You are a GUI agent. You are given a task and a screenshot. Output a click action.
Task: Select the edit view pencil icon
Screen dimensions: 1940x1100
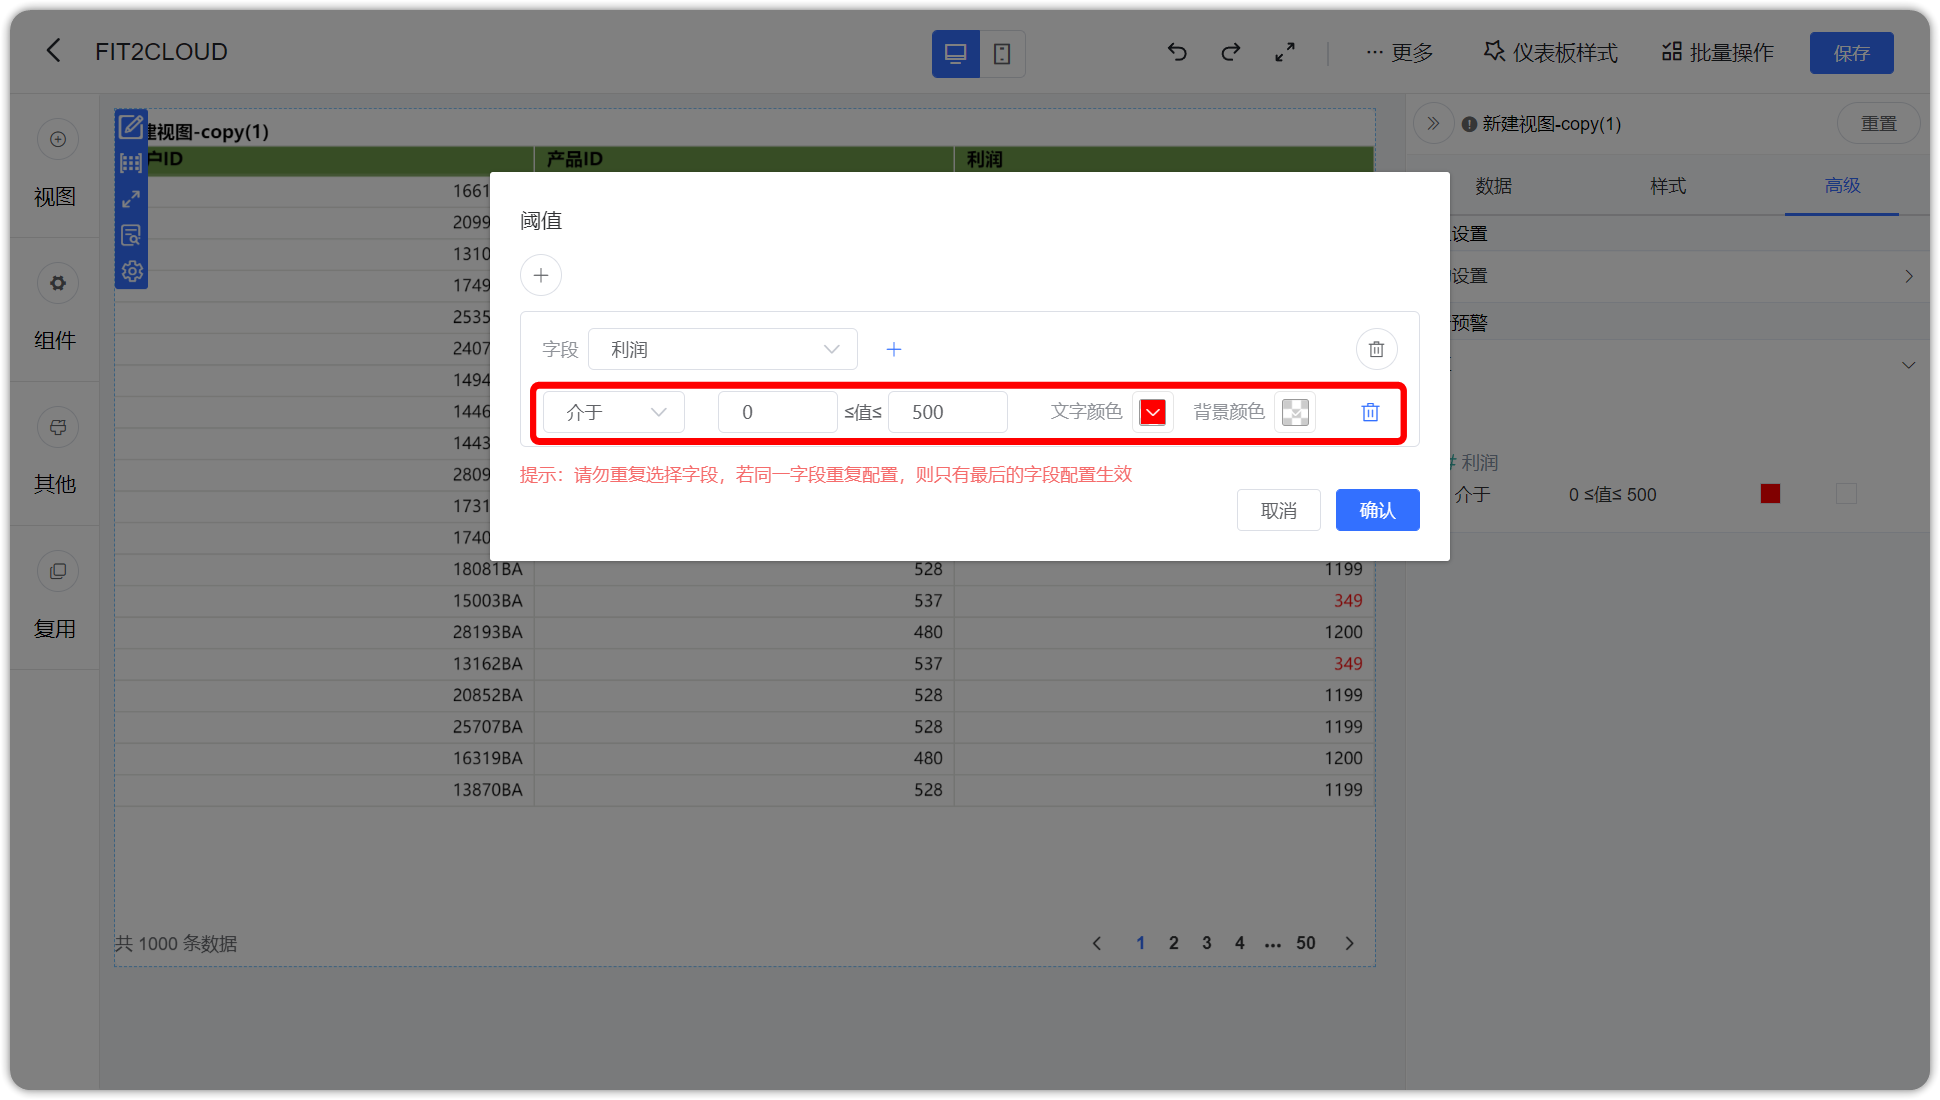tap(131, 126)
